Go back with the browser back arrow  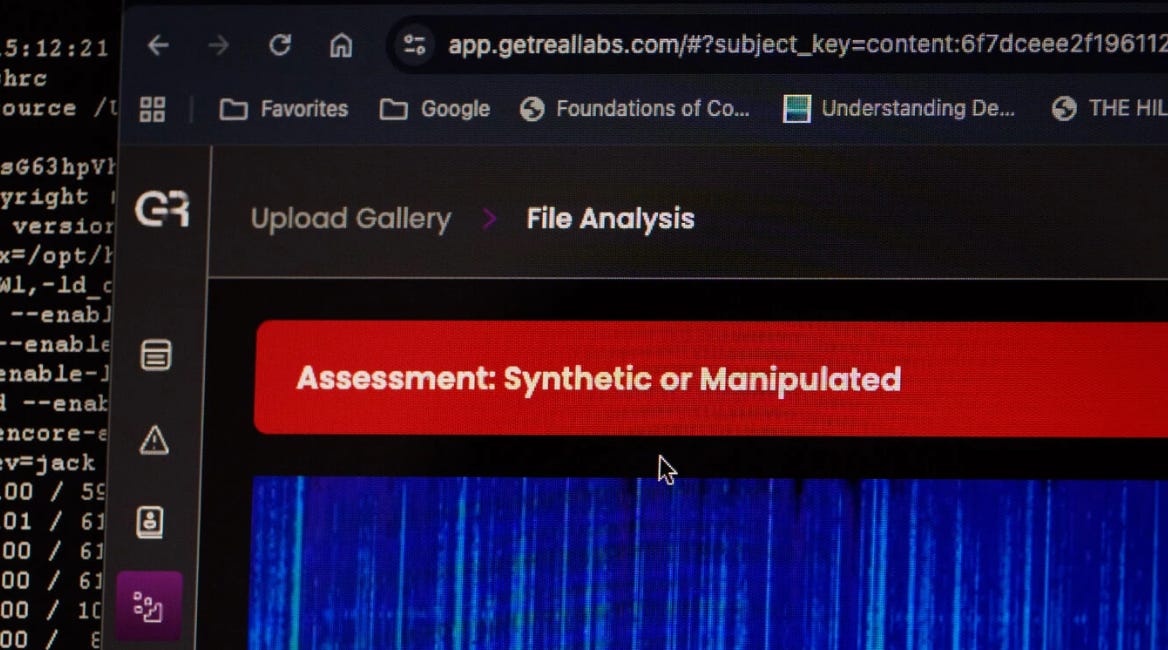tap(158, 45)
